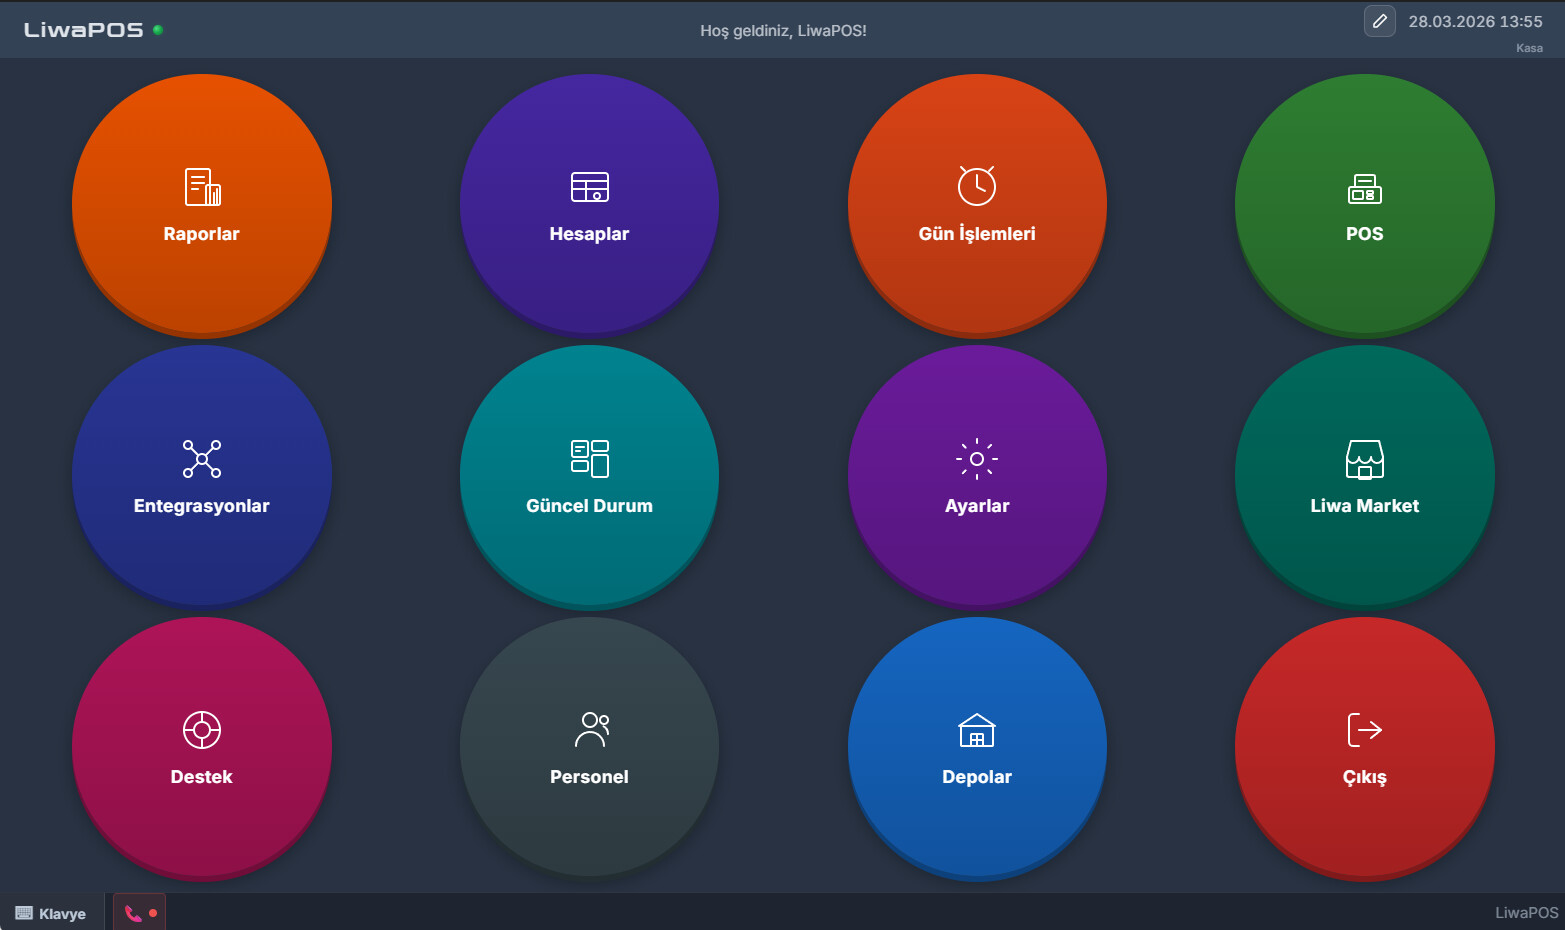Image resolution: width=1565 pixels, height=930 pixels.
Task: Toggle the Klavye on-screen keyboard button
Action: tap(51, 913)
